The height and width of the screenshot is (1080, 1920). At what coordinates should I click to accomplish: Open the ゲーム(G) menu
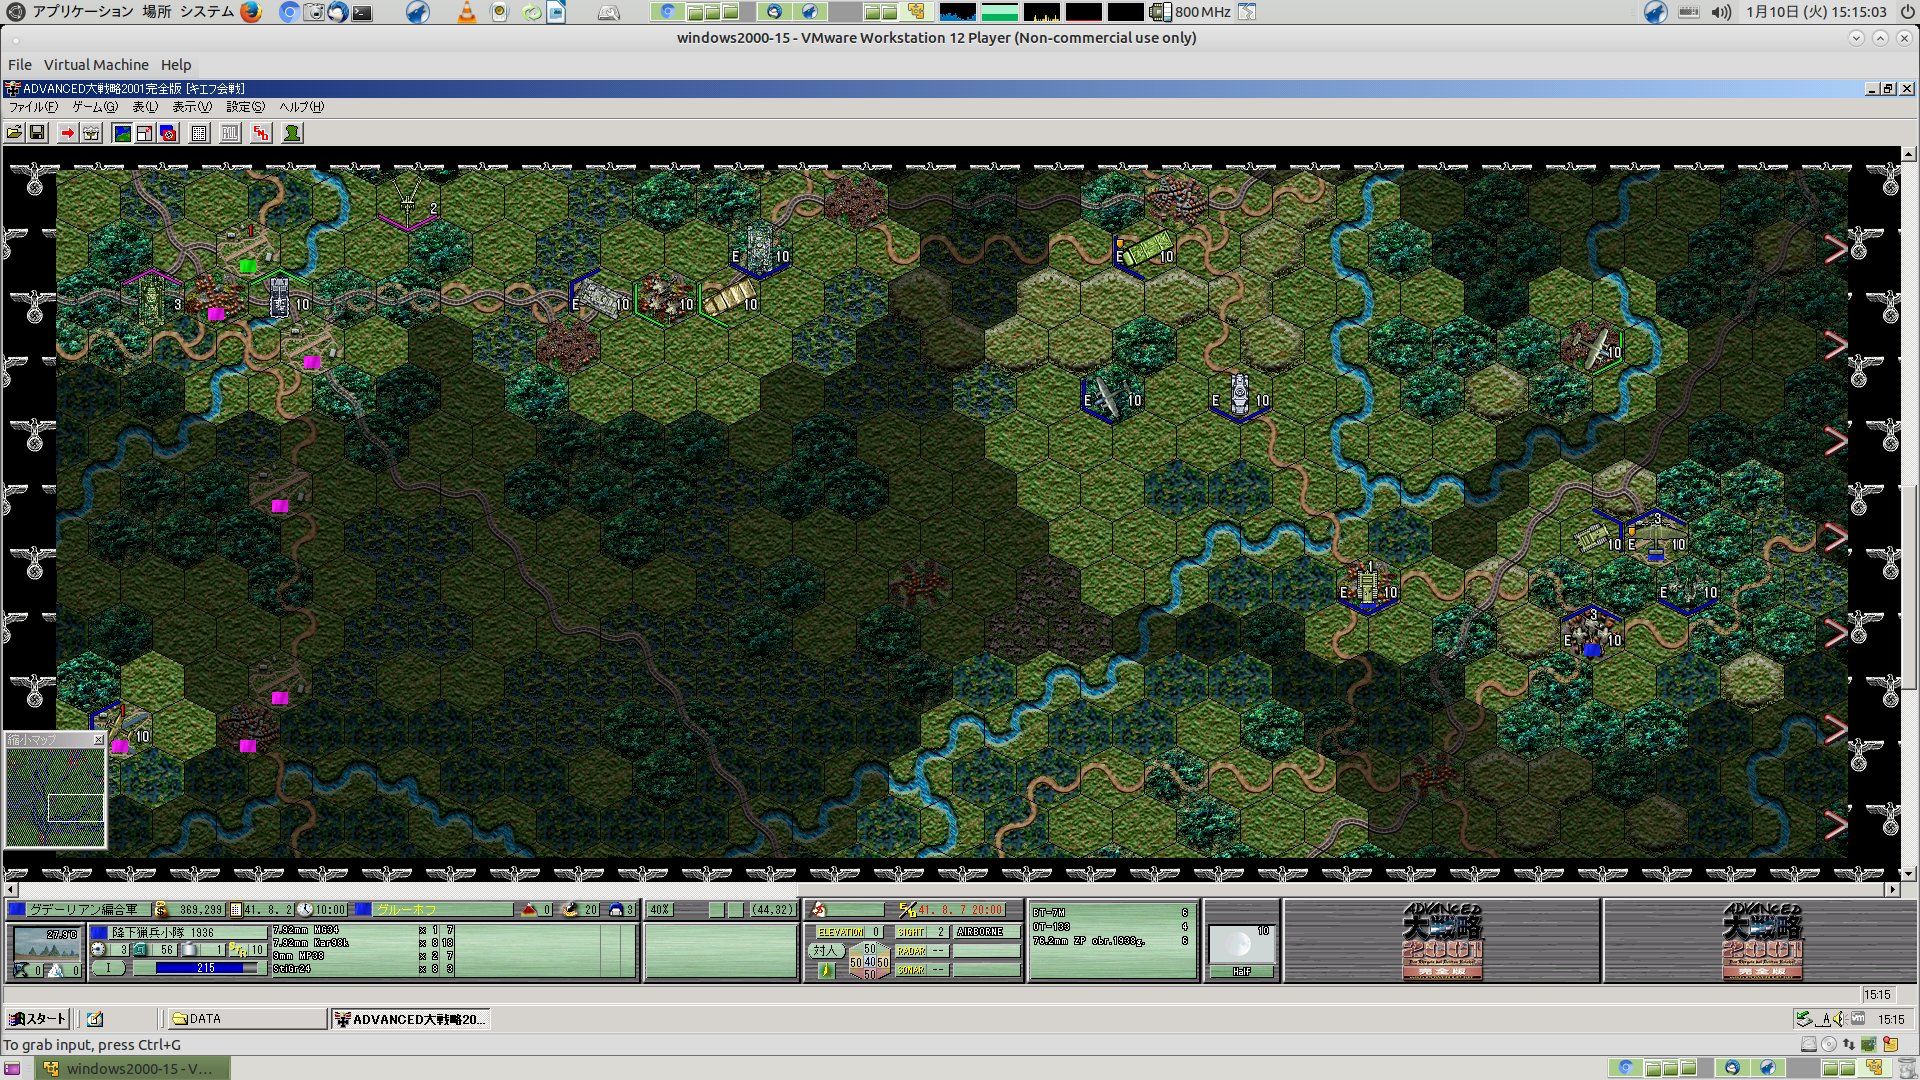click(95, 107)
